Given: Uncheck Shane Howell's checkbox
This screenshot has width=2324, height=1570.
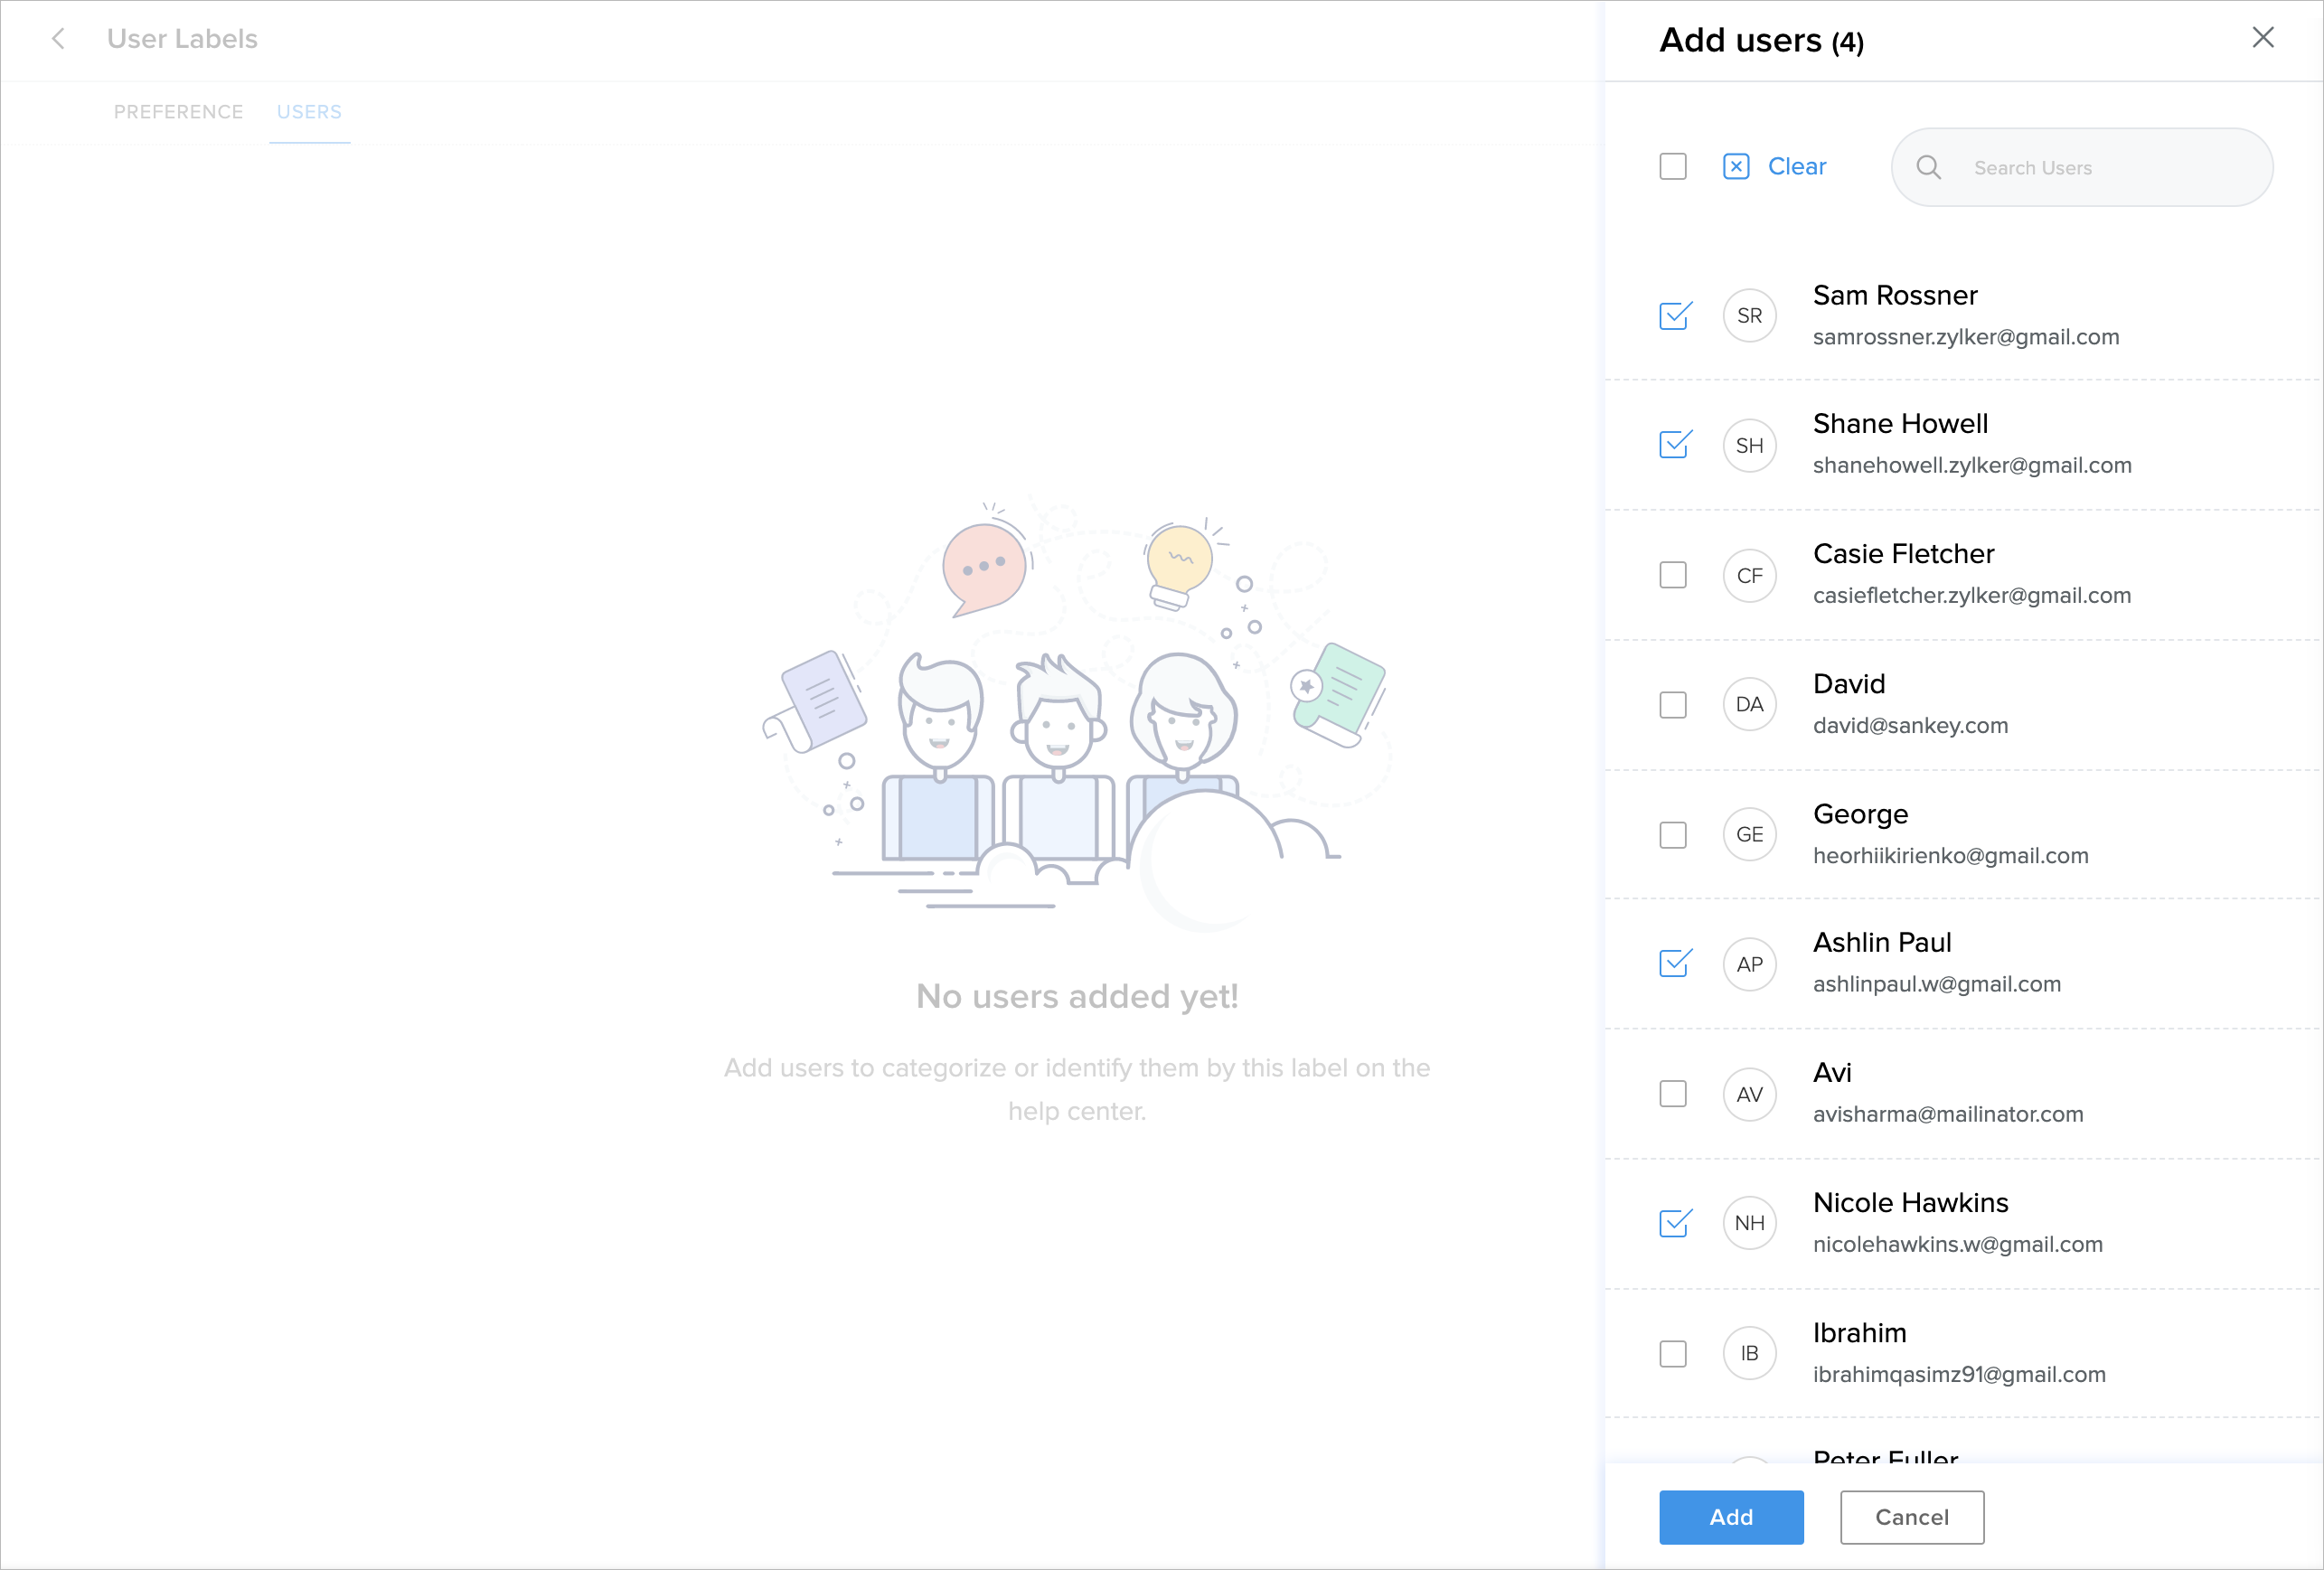Looking at the screenshot, I should click(1674, 445).
